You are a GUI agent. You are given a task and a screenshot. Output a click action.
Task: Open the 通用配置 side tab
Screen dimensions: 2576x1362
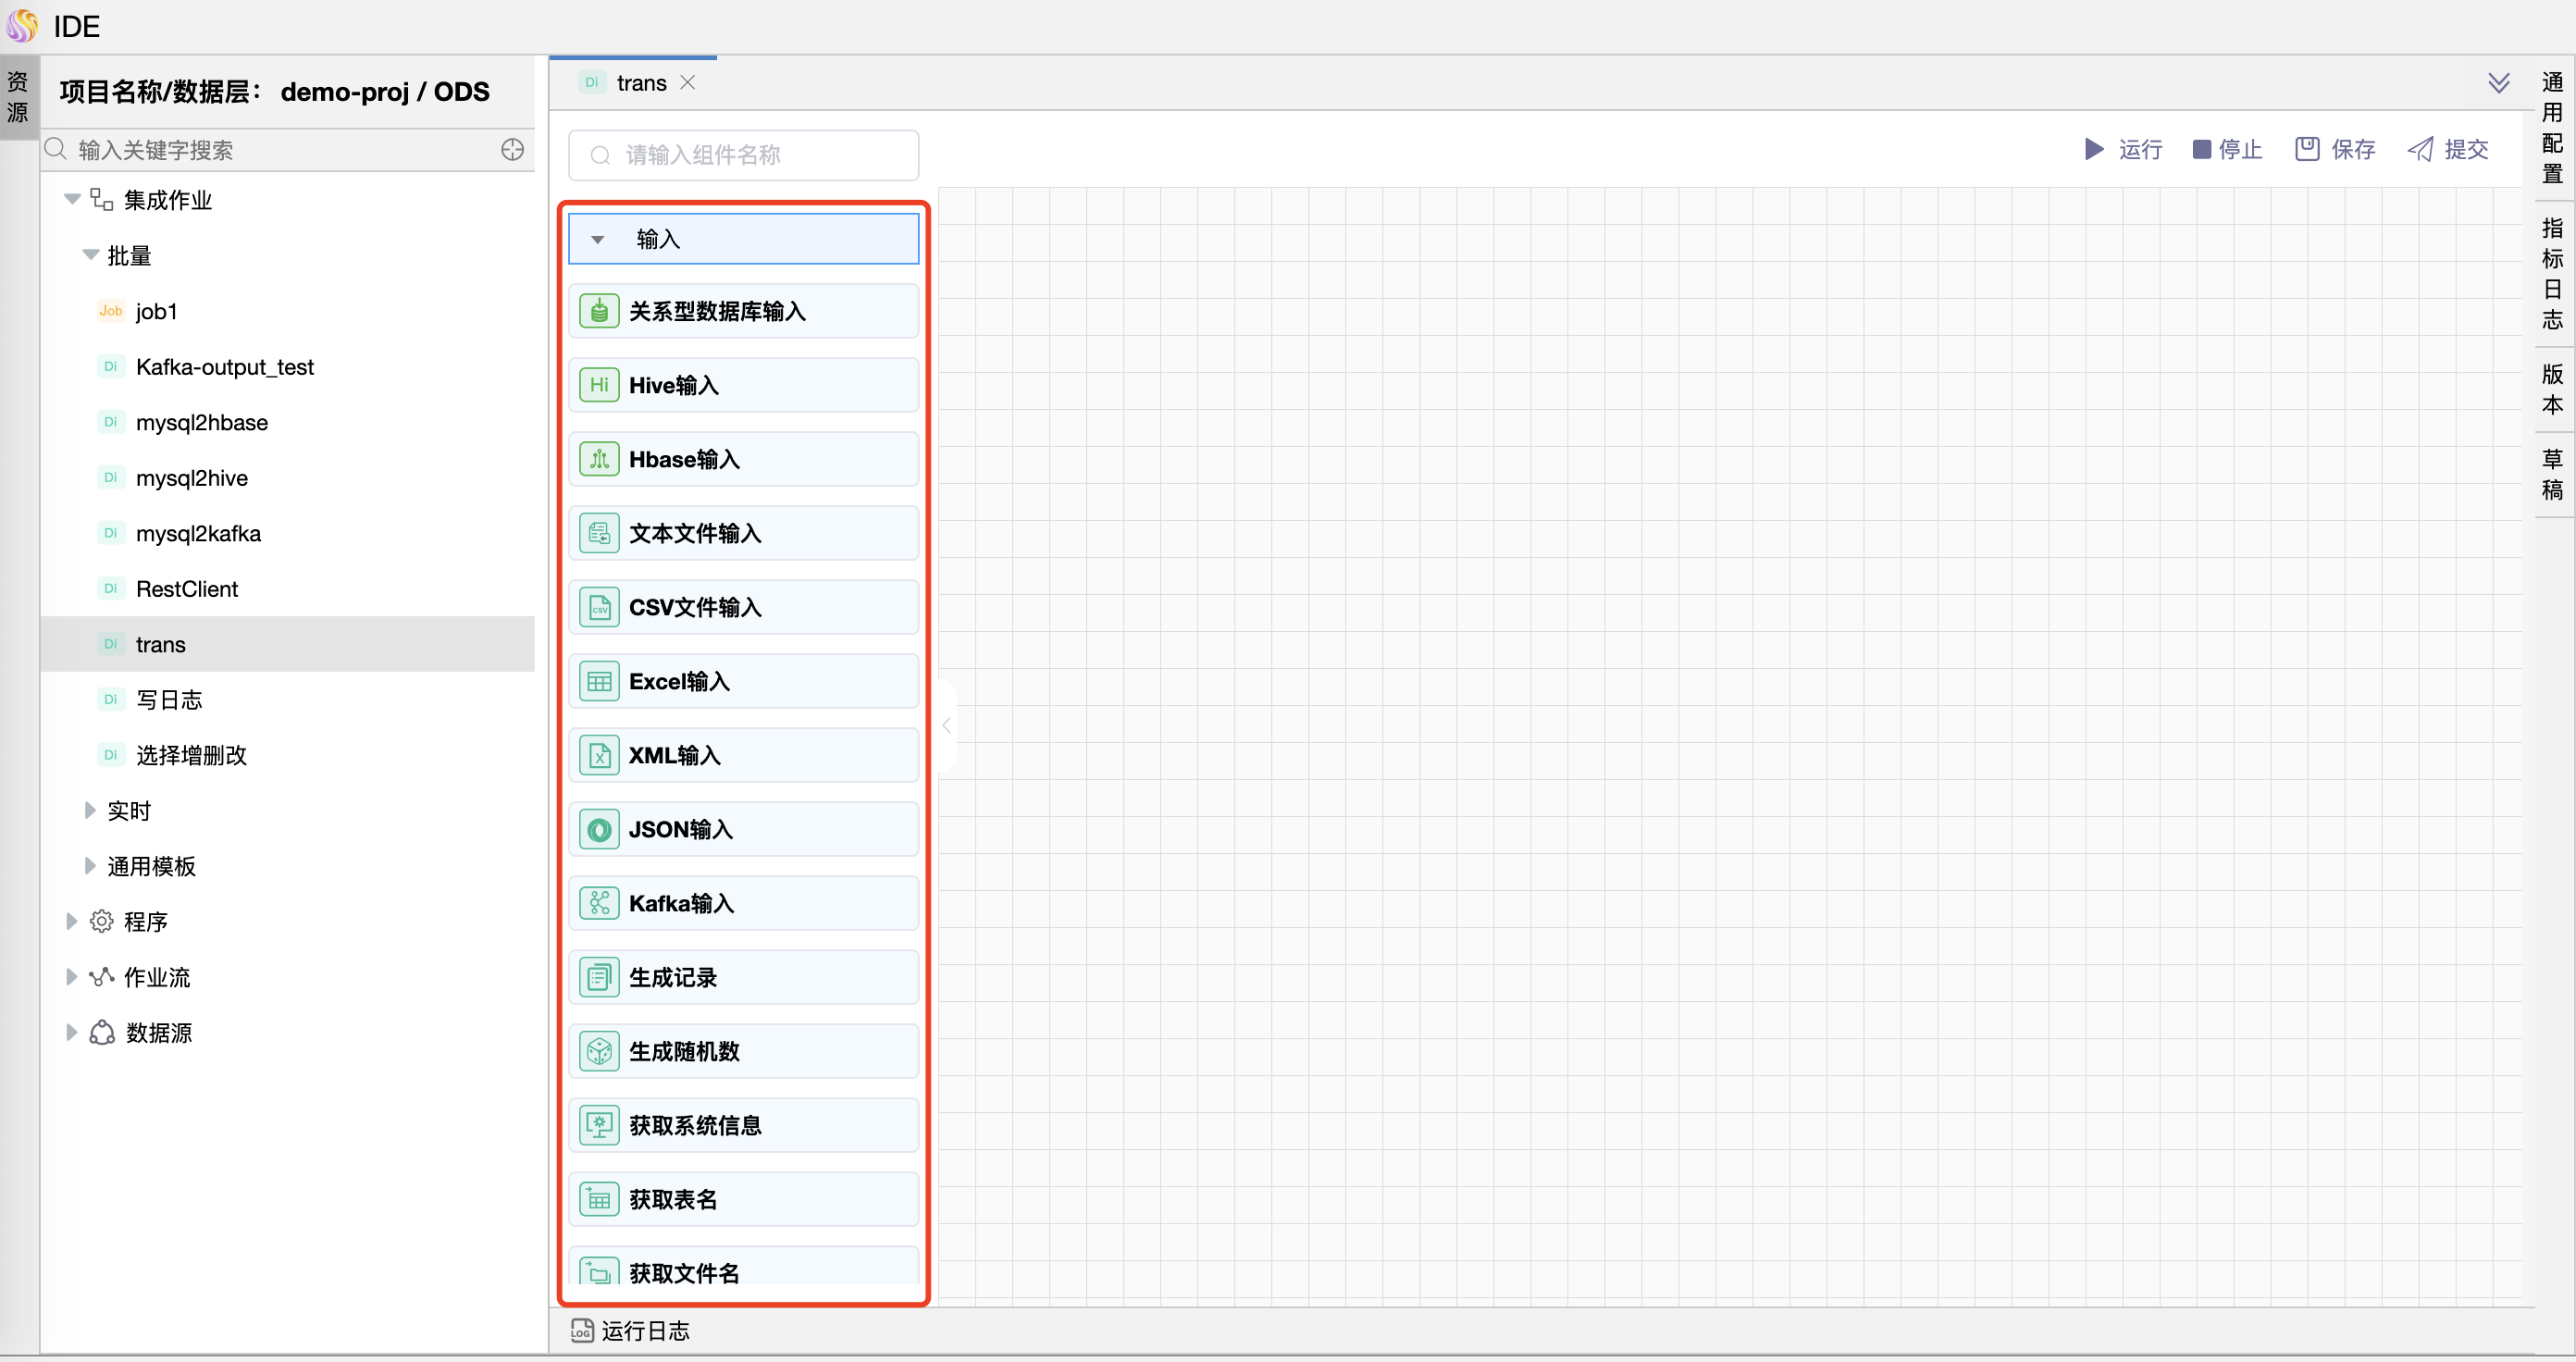[x=2552, y=127]
